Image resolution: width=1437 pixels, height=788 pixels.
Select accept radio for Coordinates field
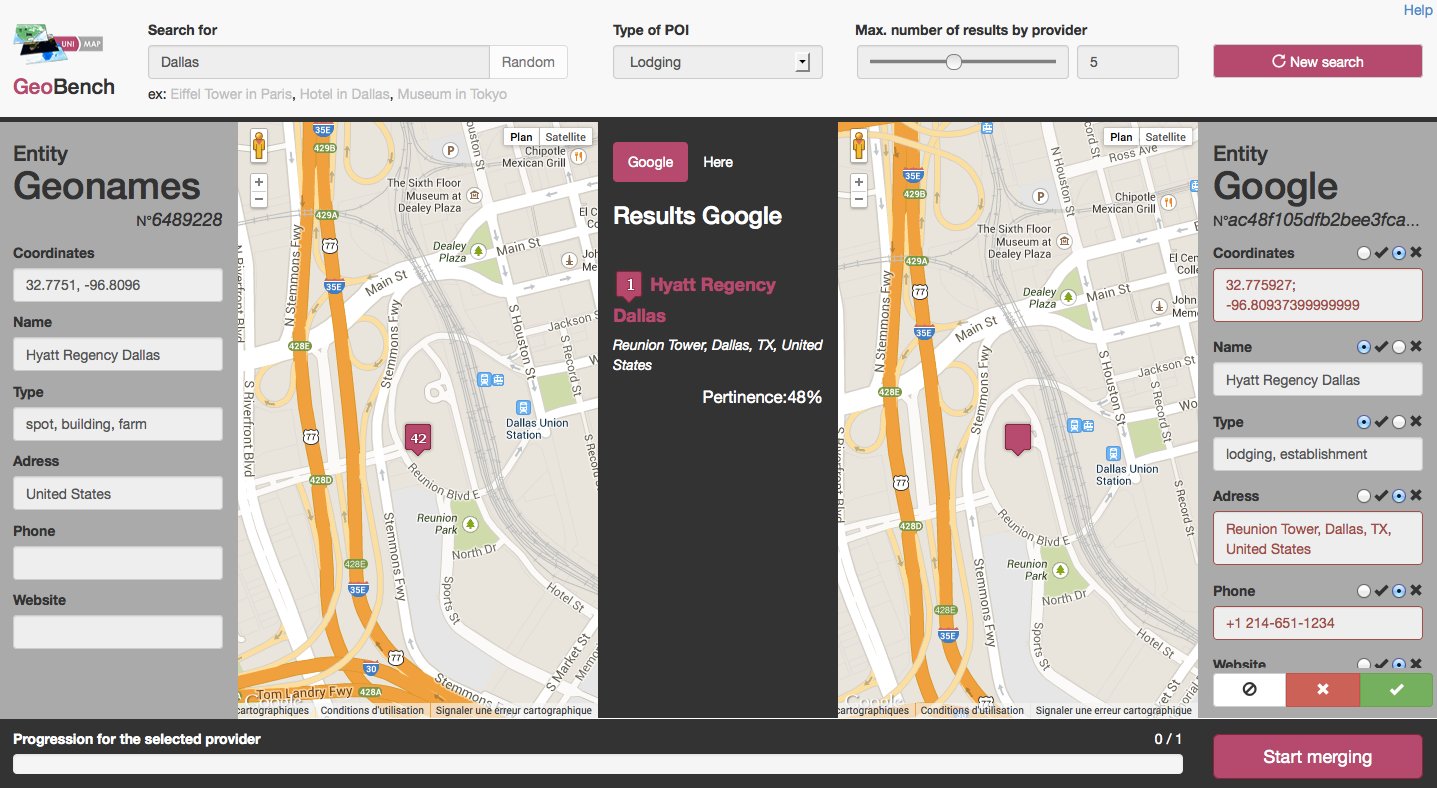1364,254
